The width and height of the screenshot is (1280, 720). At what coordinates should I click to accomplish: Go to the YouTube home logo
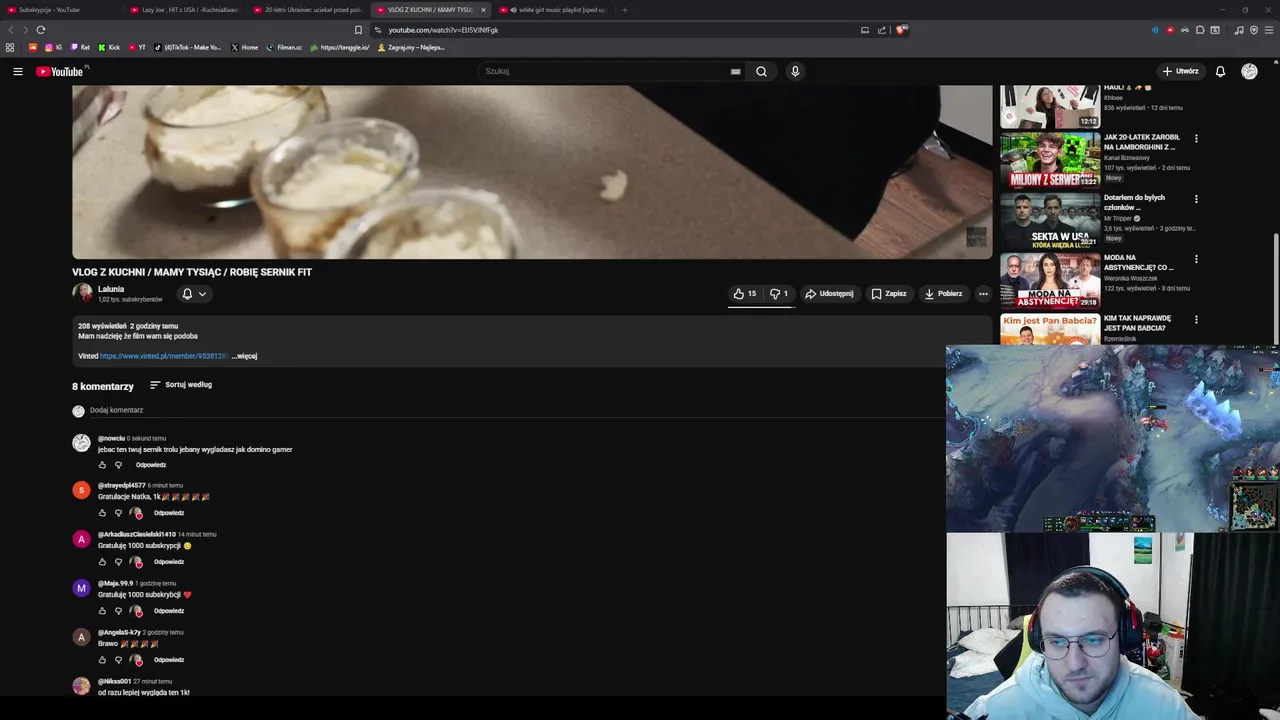click(60, 71)
